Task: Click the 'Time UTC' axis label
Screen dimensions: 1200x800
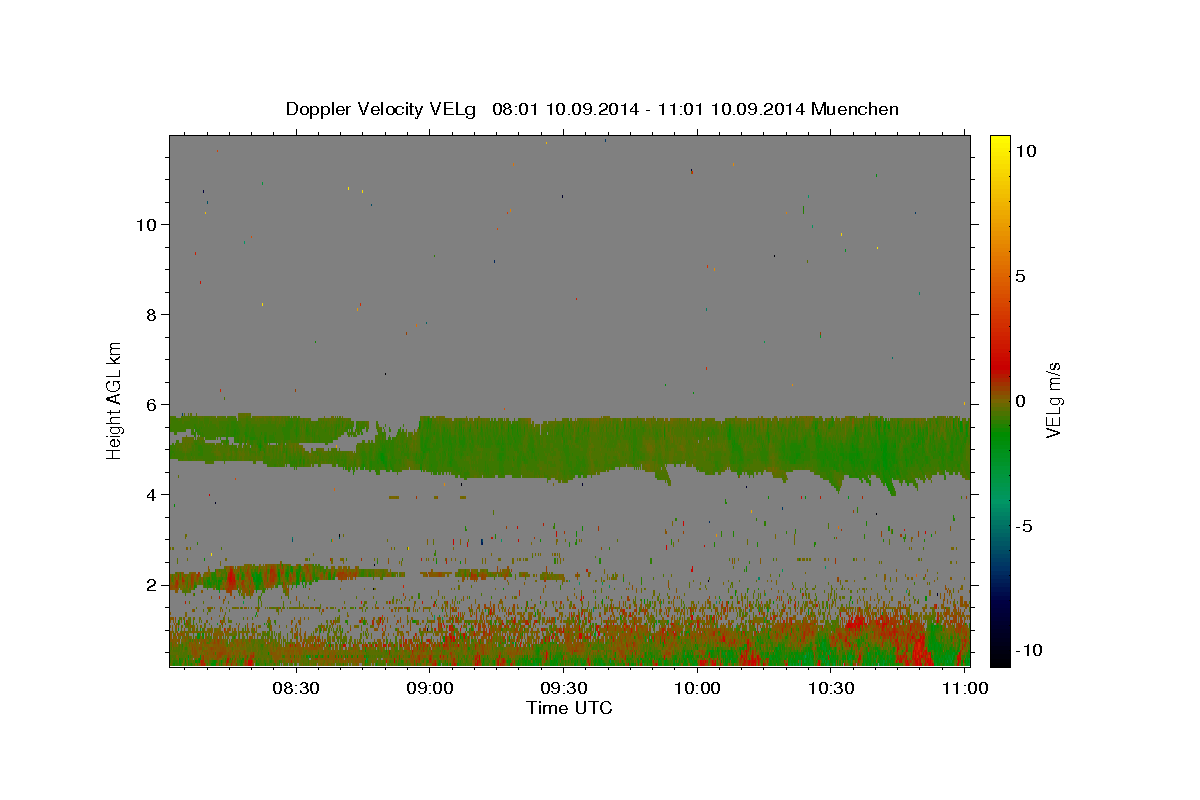Action: pyautogui.click(x=569, y=708)
